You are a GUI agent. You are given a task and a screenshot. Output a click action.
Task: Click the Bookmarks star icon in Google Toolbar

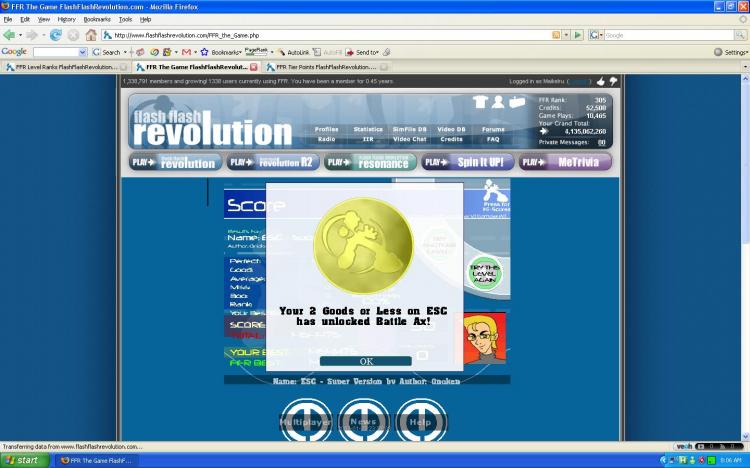click(x=204, y=52)
